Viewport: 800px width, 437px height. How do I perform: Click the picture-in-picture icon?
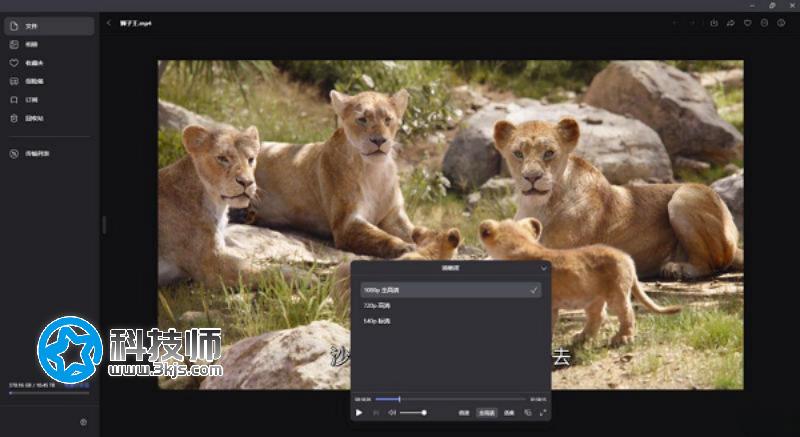528,413
